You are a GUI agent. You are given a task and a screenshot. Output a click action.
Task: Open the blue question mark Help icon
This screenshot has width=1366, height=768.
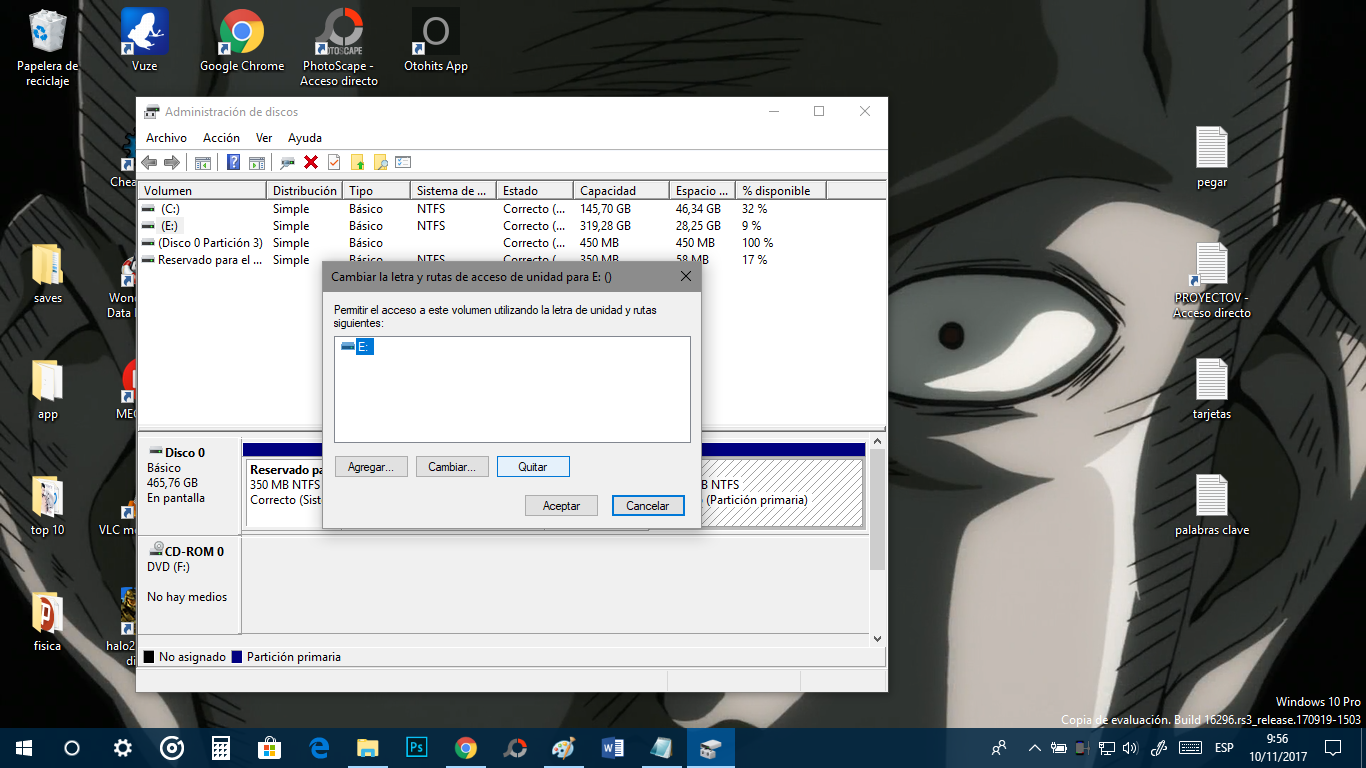tap(234, 162)
